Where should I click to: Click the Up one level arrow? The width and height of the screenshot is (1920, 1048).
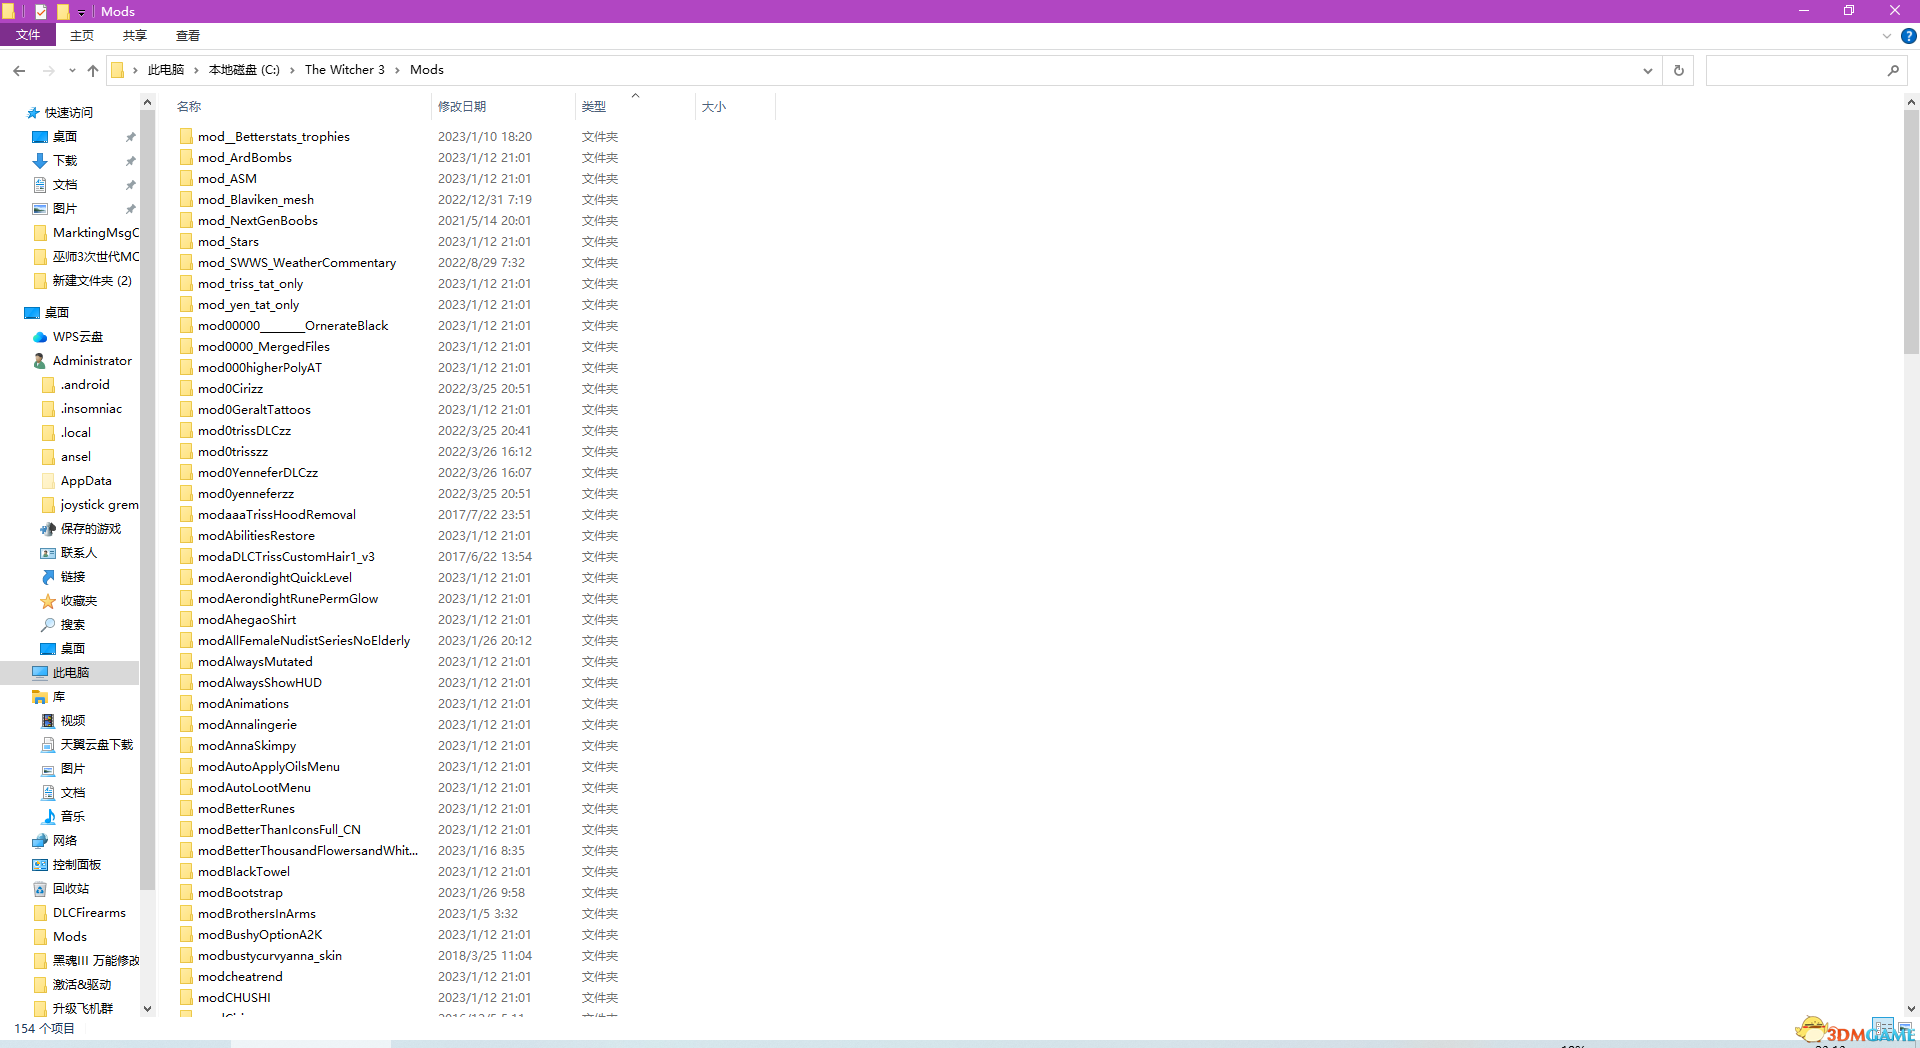93,70
